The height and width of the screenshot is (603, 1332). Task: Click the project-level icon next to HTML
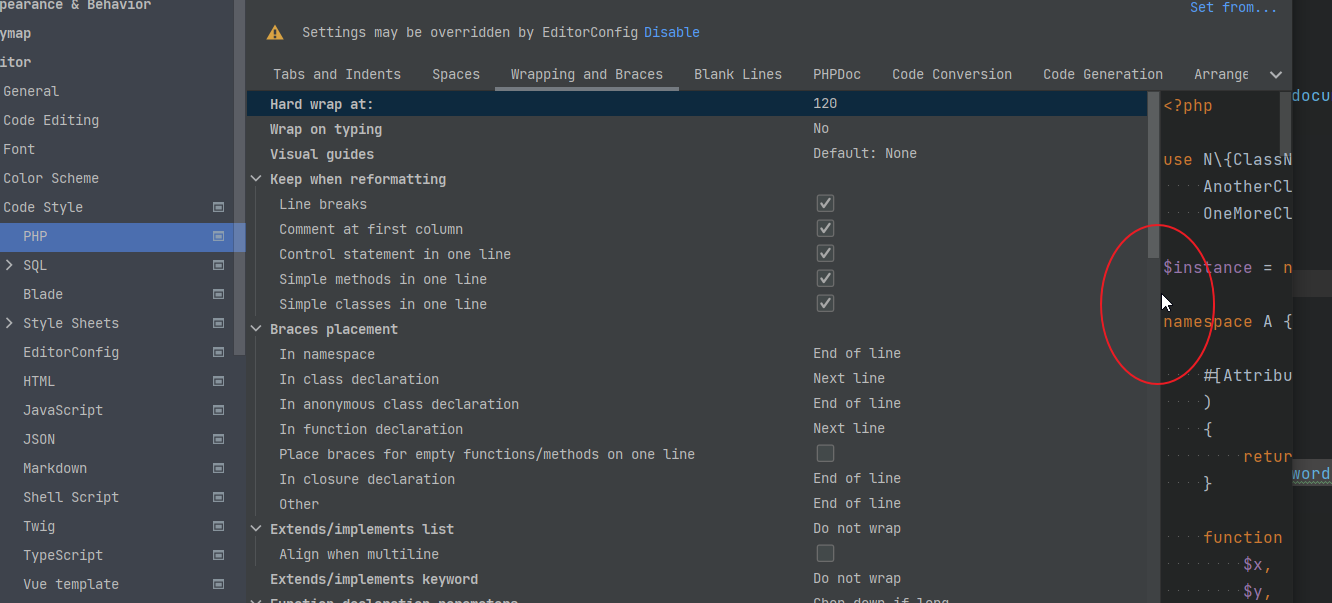[x=218, y=381]
